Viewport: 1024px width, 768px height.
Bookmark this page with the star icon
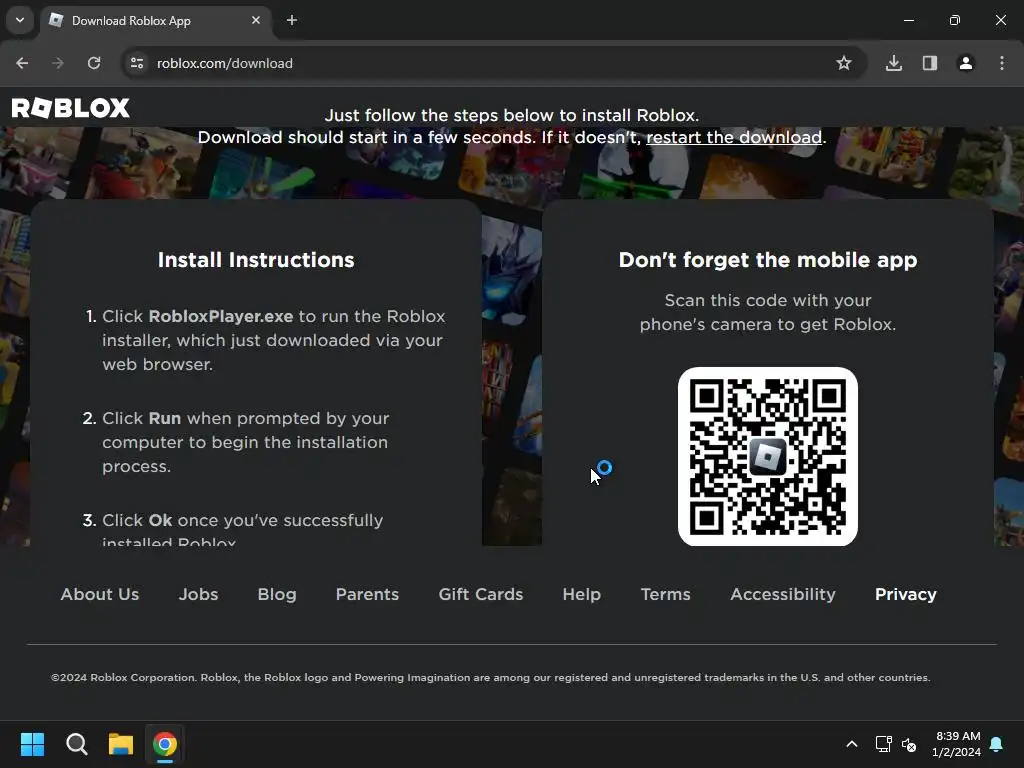point(844,63)
